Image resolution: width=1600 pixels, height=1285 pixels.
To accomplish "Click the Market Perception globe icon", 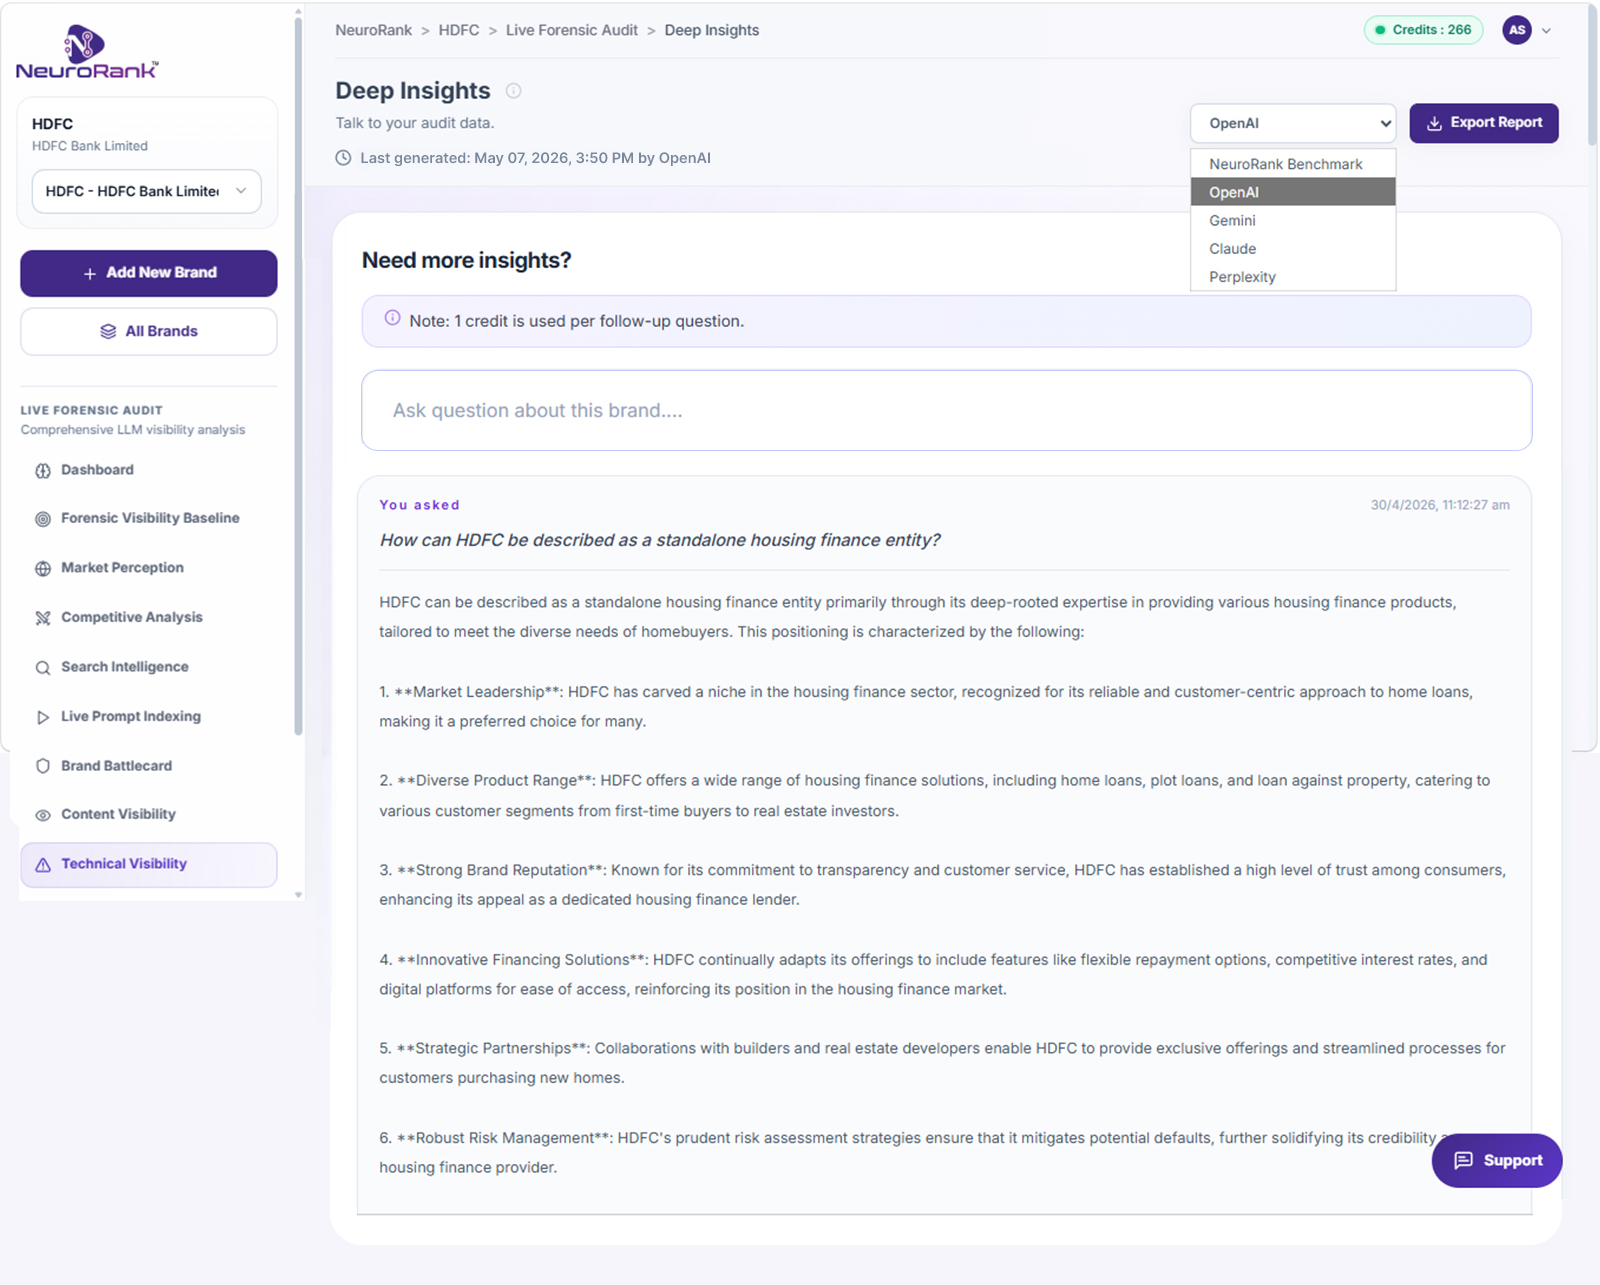I will click(43, 569).
